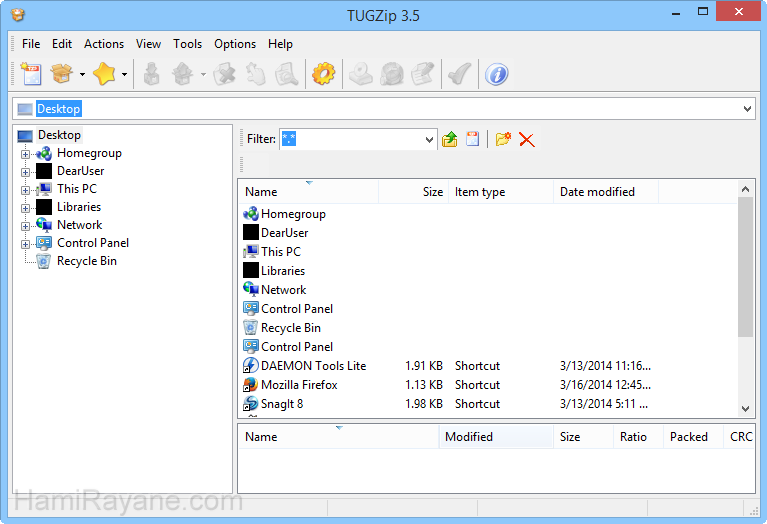
Task: Open the dropdown arrow next to Add icon
Action: (x=203, y=74)
